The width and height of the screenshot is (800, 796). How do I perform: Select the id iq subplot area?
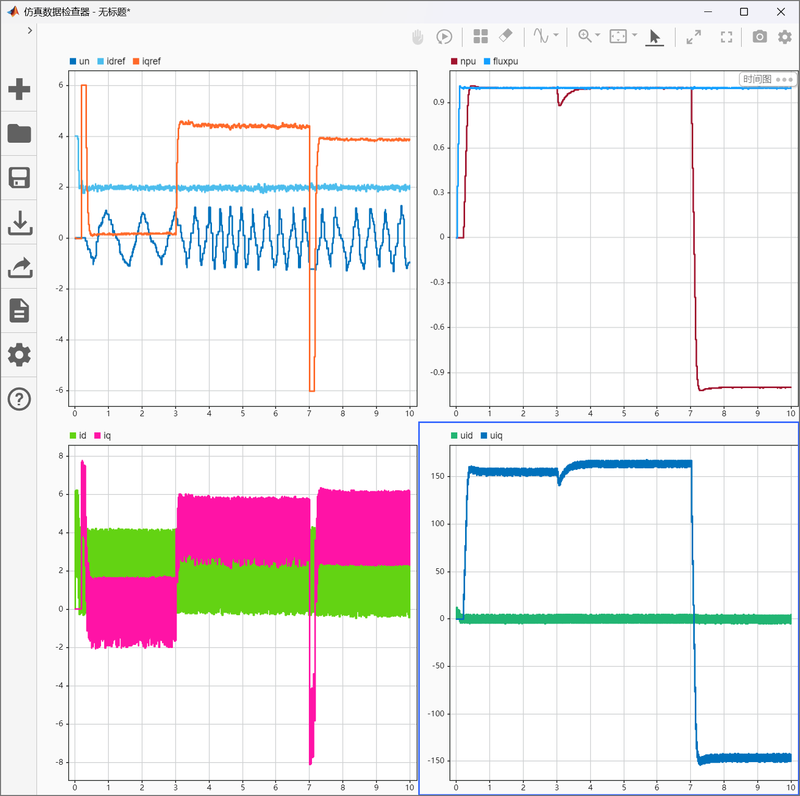click(x=243, y=612)
